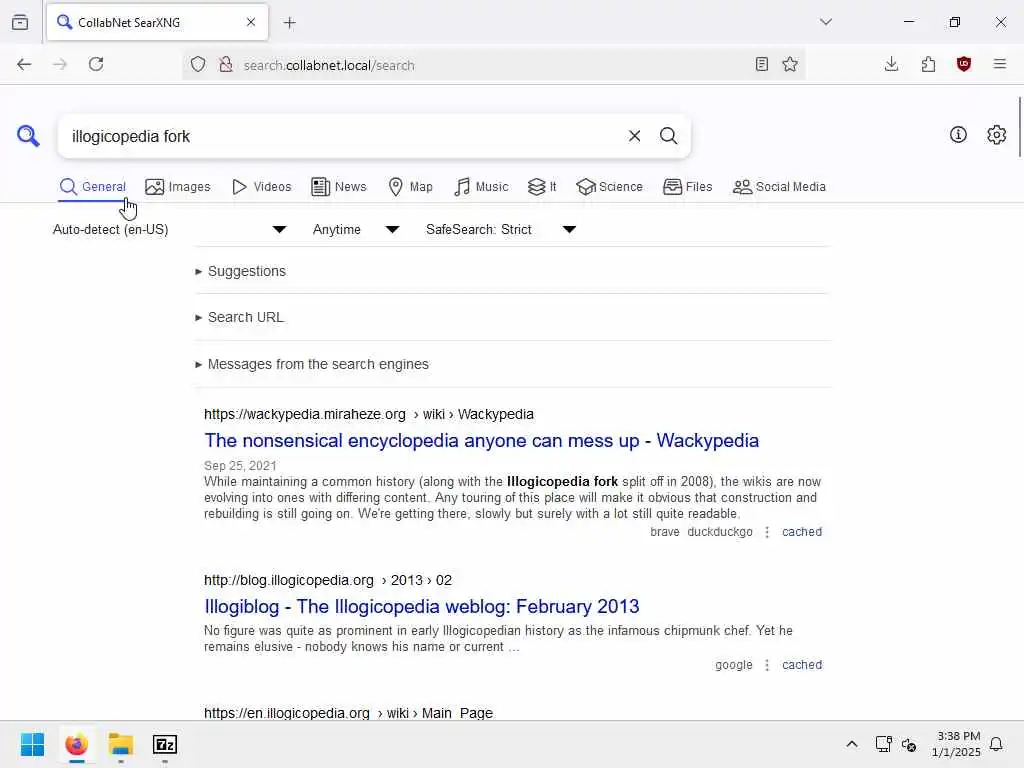Bookmark this page with star
Screen dimensions: 1024x768
(x=790, y=64)
